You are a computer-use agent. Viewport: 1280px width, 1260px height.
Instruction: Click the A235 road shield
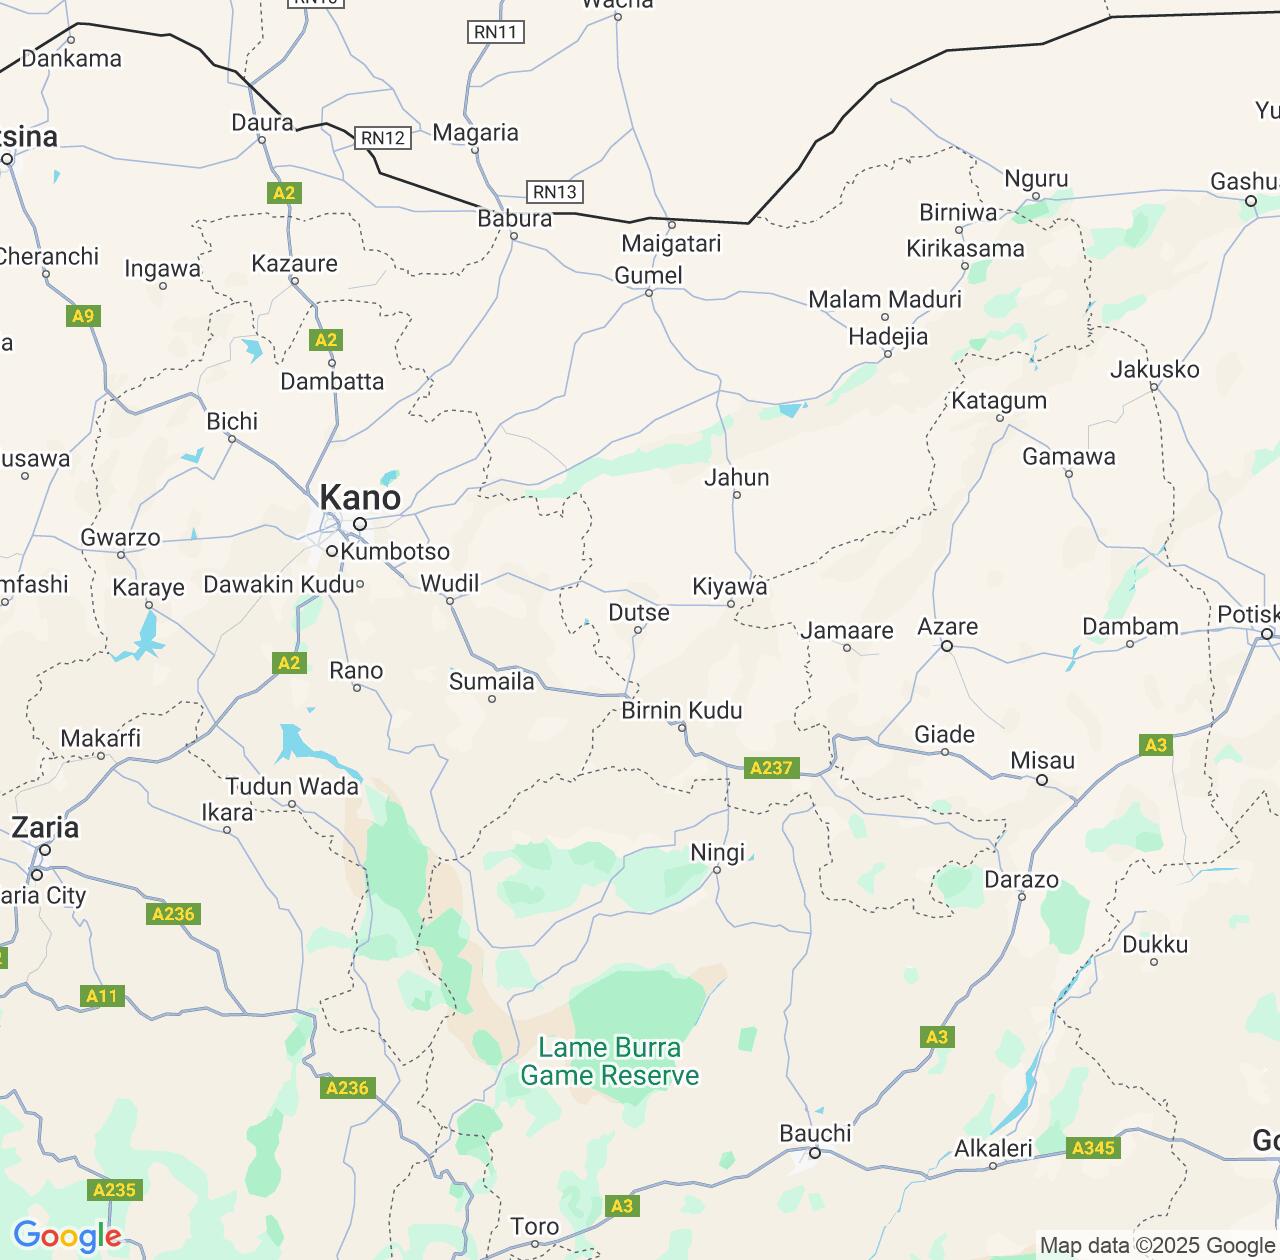tap(114, 1190)
